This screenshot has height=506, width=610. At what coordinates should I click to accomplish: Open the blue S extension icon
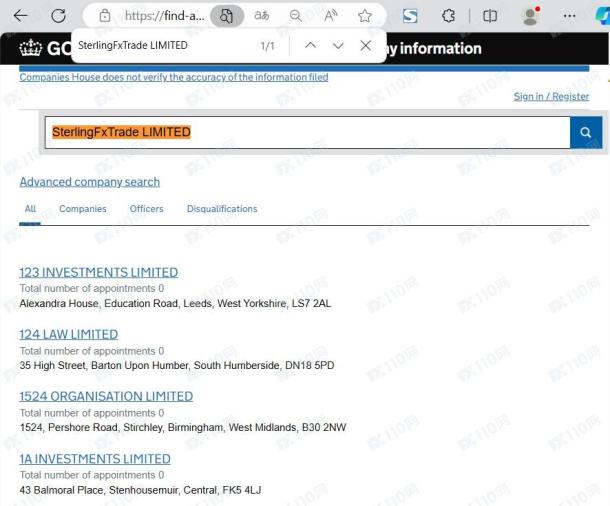tap(410, 16)
